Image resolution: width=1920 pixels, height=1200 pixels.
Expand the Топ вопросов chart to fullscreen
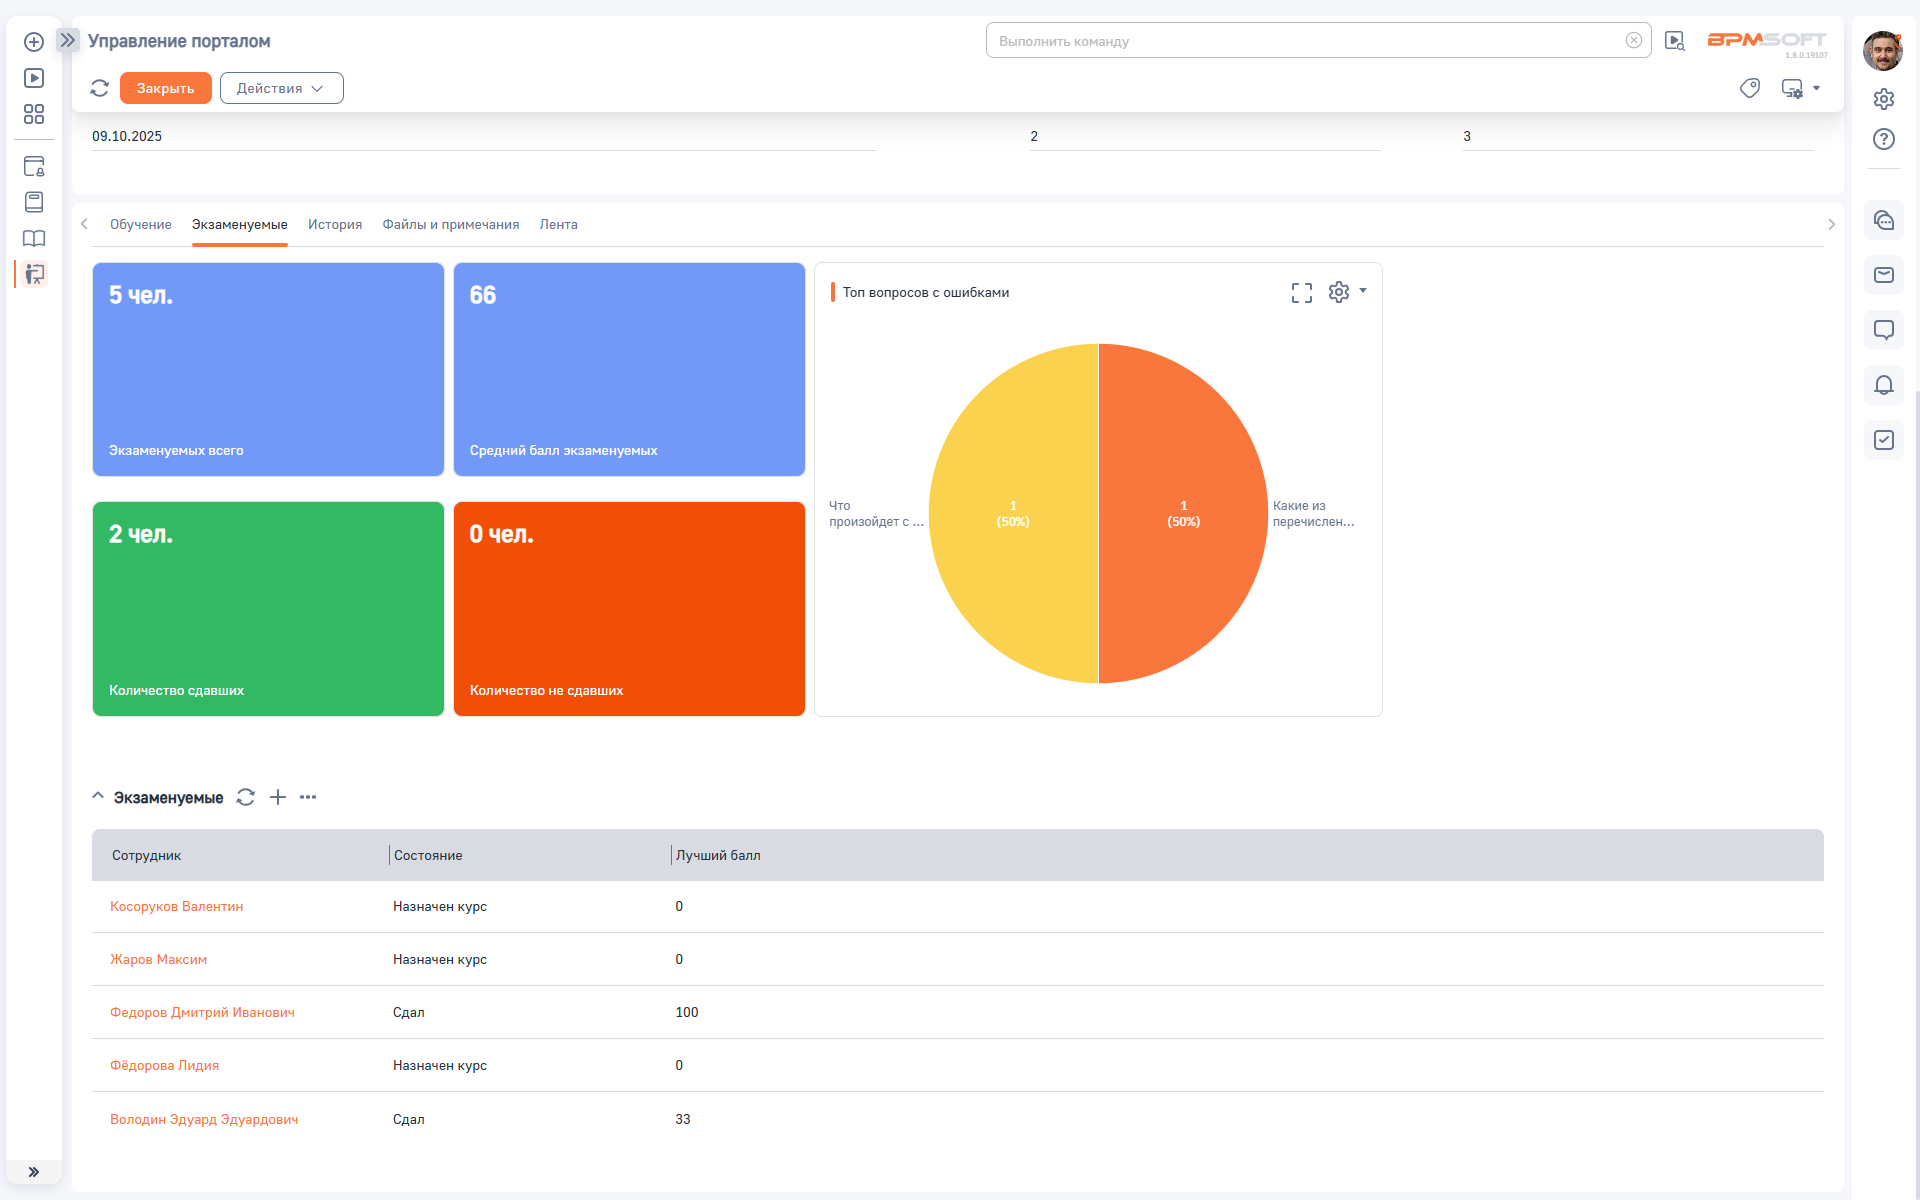(1301, 292)
